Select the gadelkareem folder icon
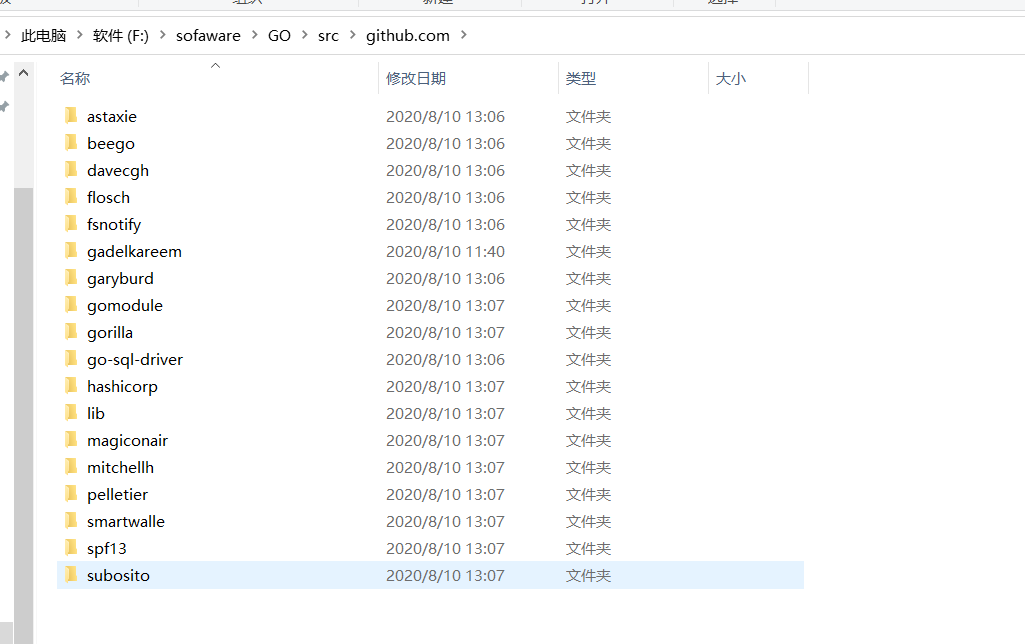The image size is (1025, 644). (x=71, y=251)
